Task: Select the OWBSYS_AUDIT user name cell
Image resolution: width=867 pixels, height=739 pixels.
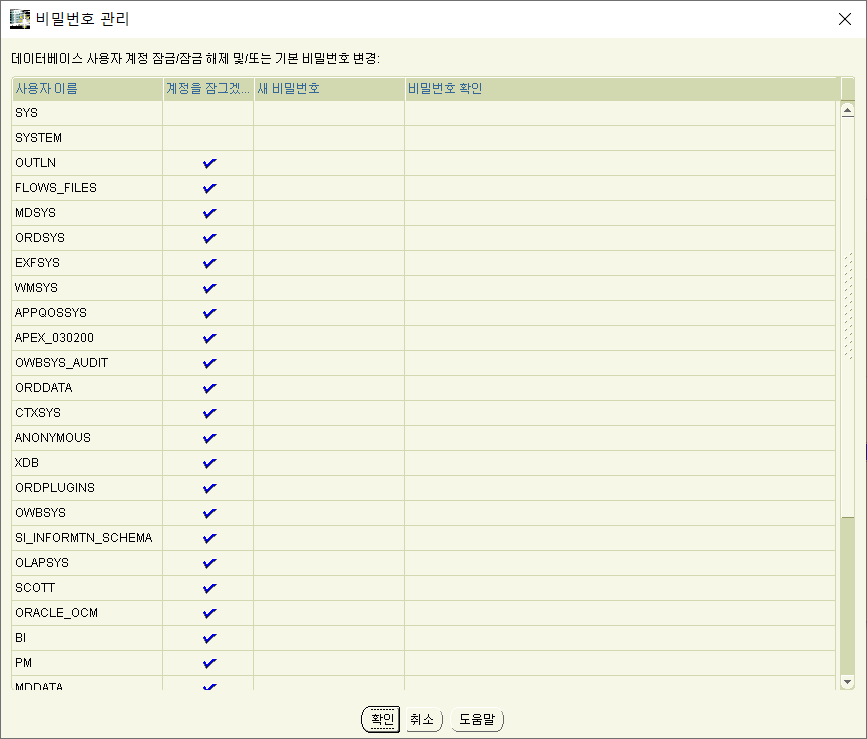Action: coord(87,363)
